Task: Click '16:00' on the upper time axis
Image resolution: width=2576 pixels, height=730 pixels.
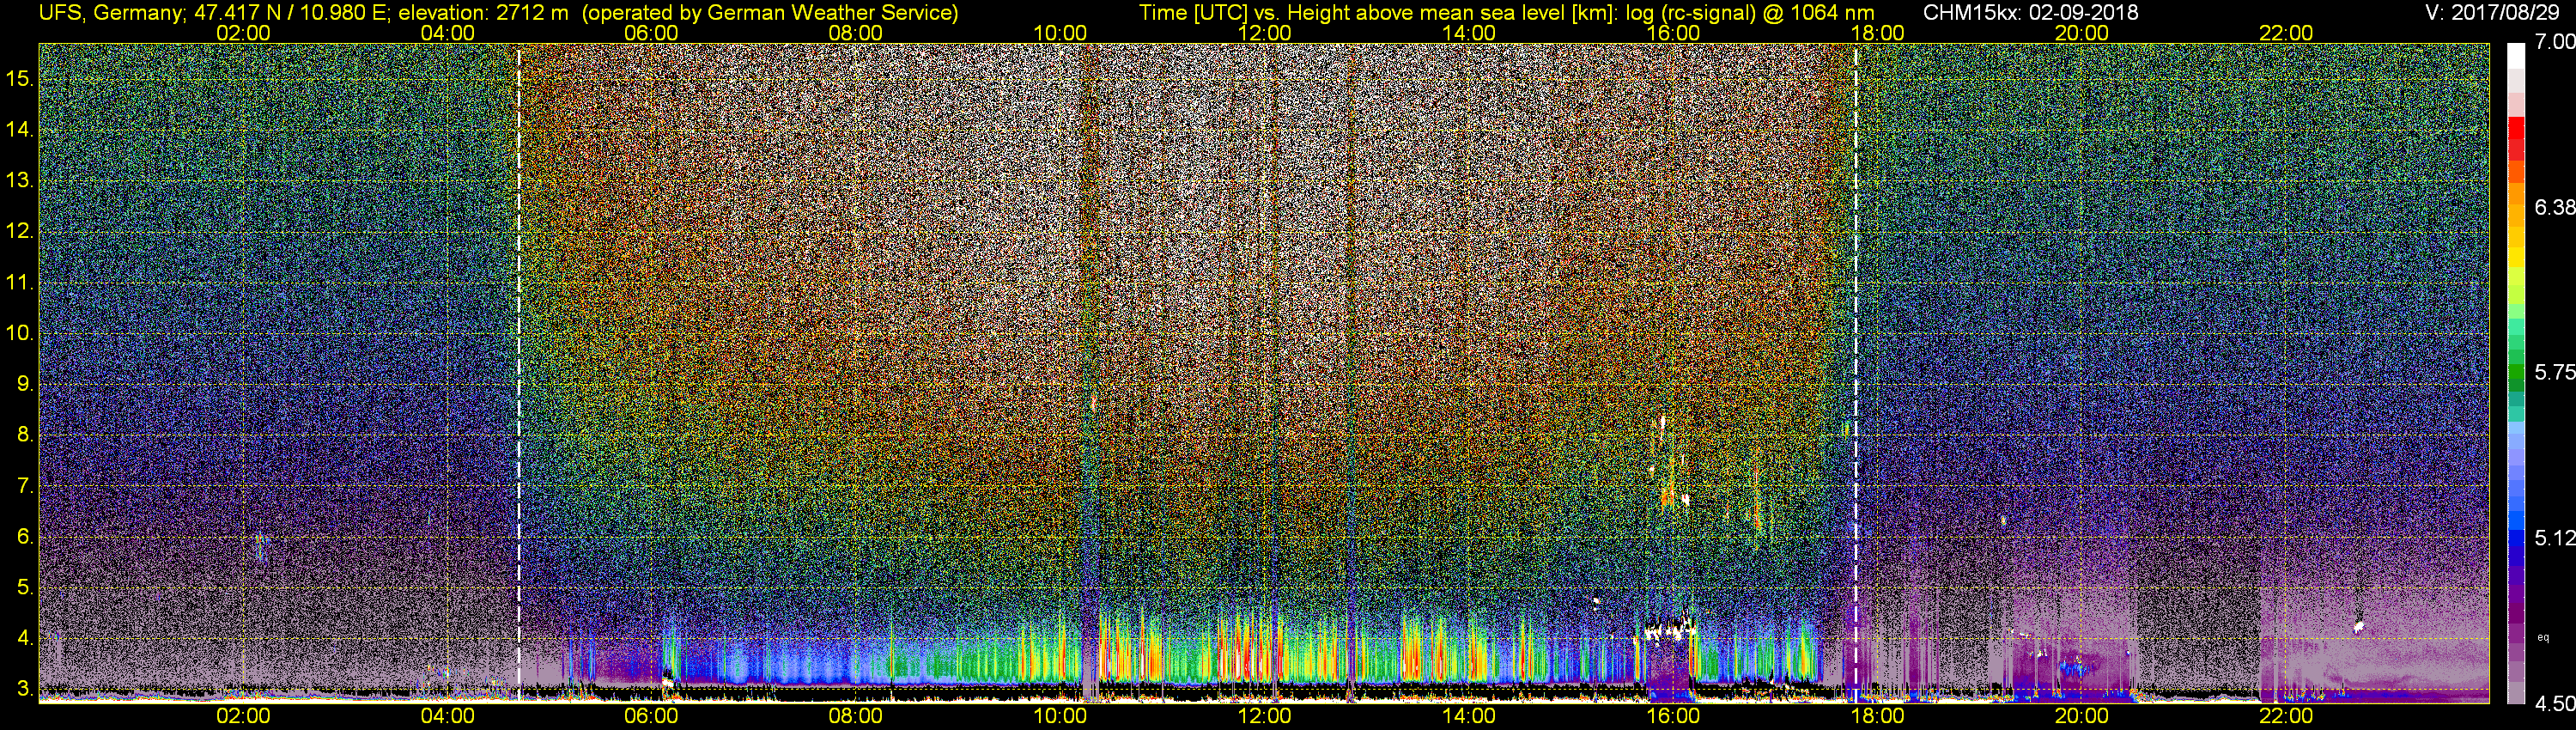Action: 1673,33
